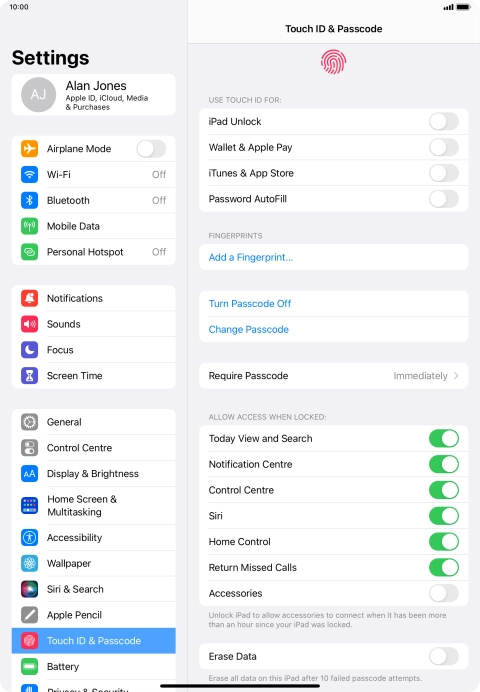Open the Sounds speaker icon
This screenshot has width=480, height=692.
(x=30, y=324)
